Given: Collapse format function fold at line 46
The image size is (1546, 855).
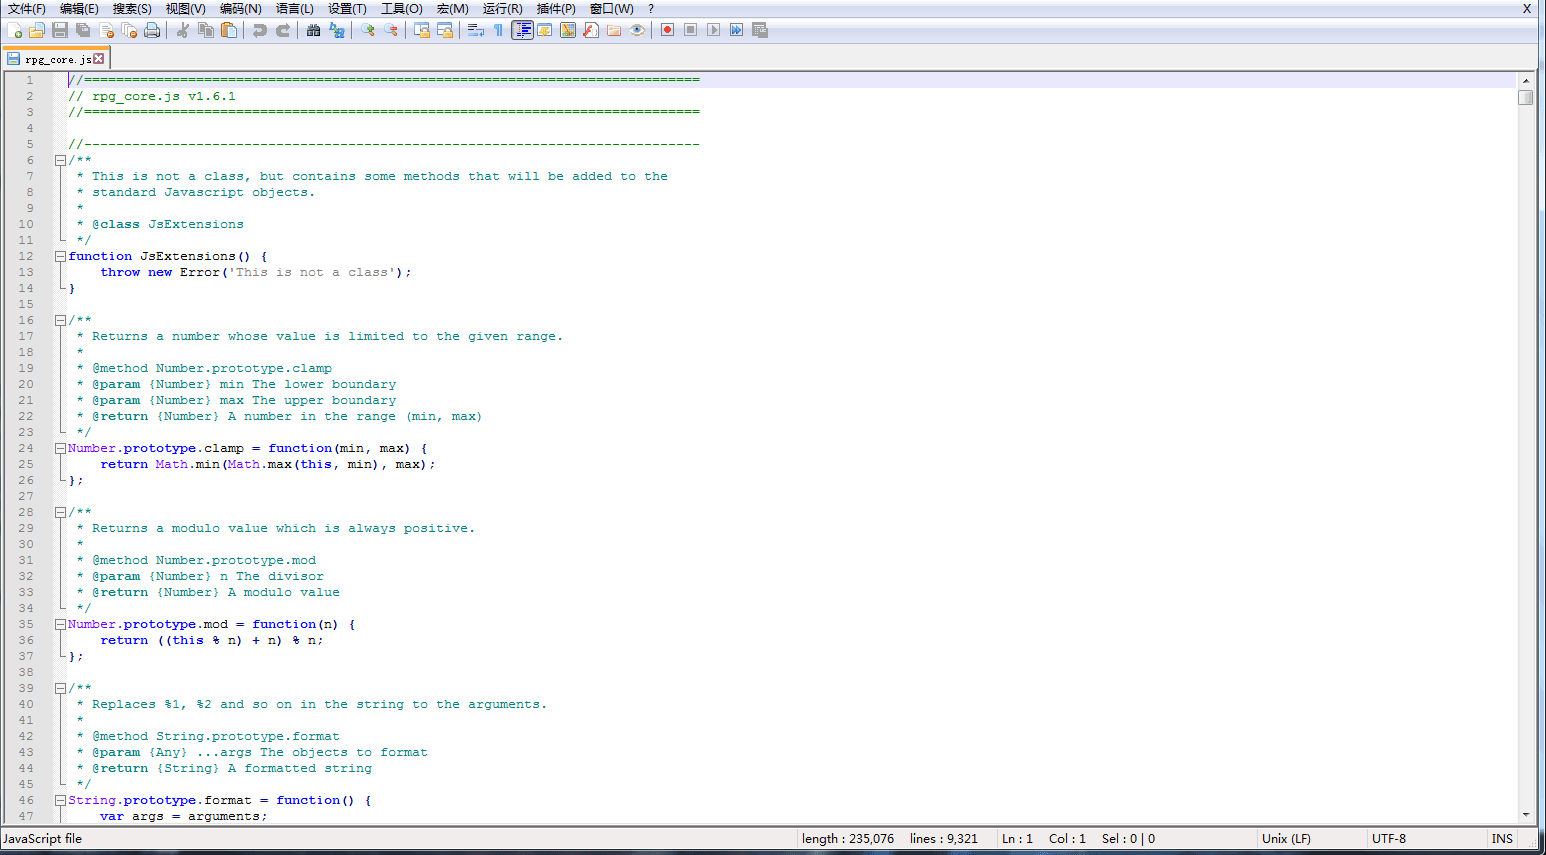Looking at the screenshot, I should point(60,800).
